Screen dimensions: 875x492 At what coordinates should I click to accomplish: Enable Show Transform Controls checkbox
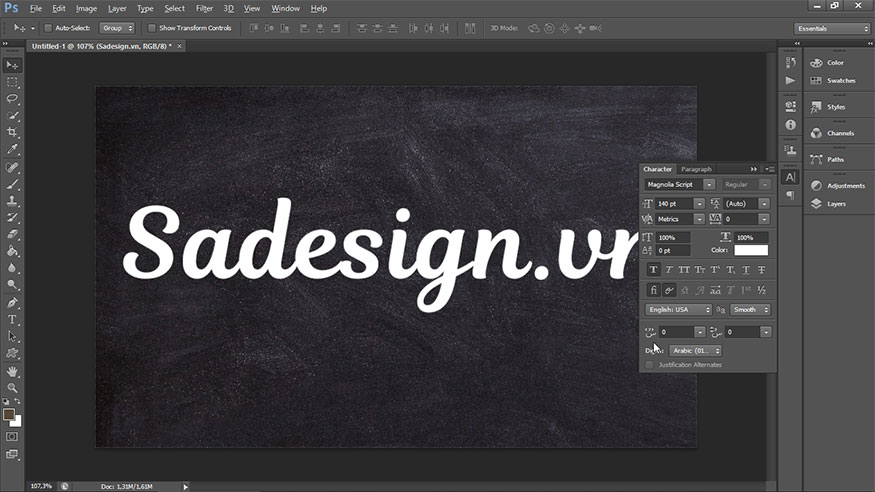(151, 28)
